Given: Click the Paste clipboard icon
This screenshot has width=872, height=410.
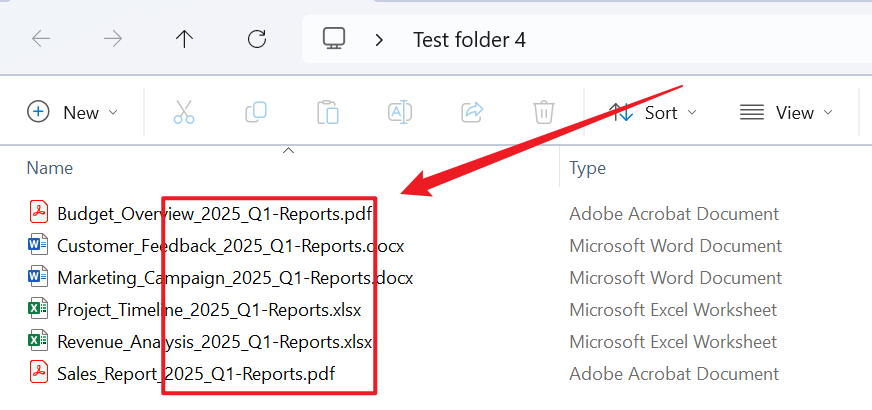Looking at the screenshot, I should [x=327, y=112].
